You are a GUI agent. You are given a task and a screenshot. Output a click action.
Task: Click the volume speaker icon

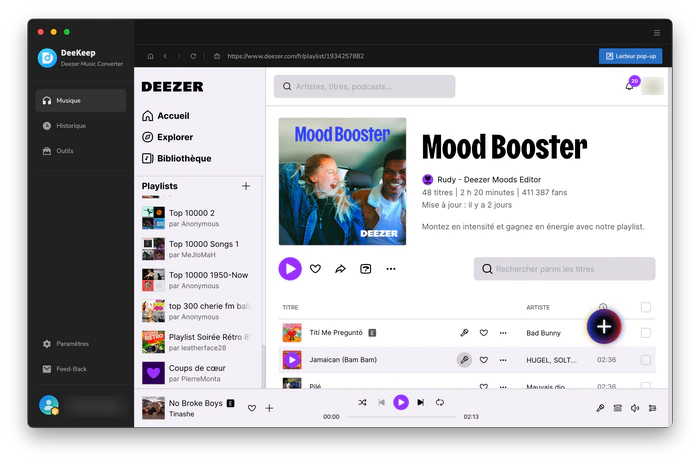click(635, 408)
